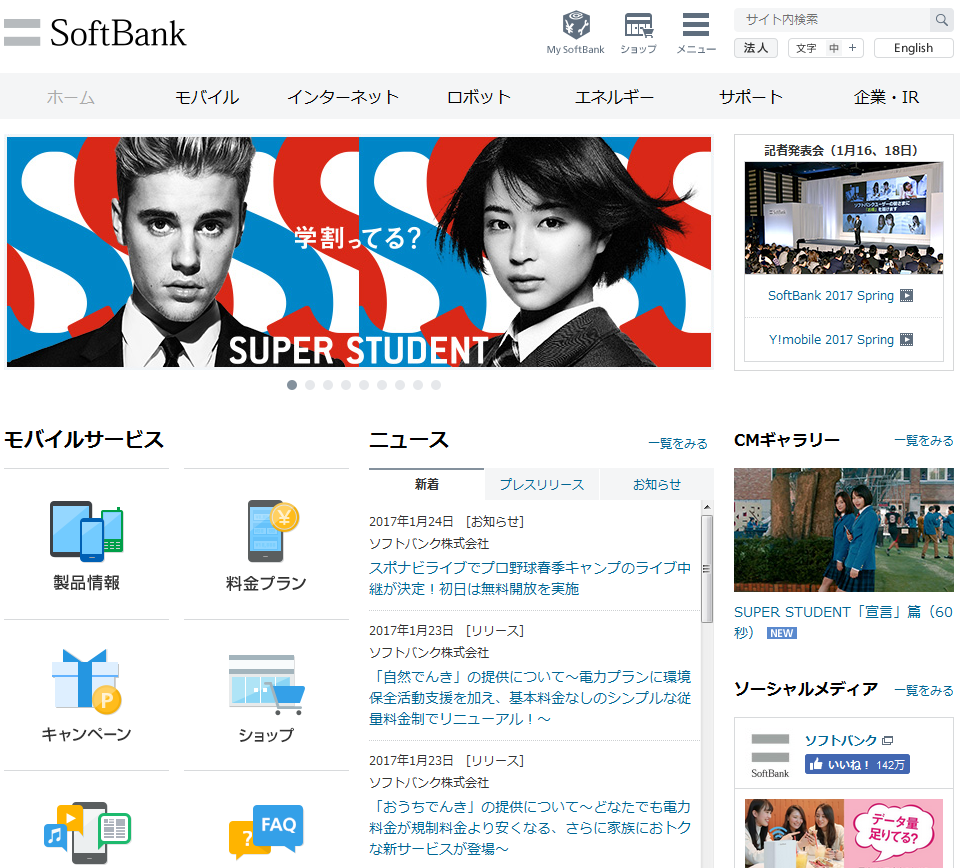
Task: Open 製品情報 devices icon
Action: tap(86, 531)
